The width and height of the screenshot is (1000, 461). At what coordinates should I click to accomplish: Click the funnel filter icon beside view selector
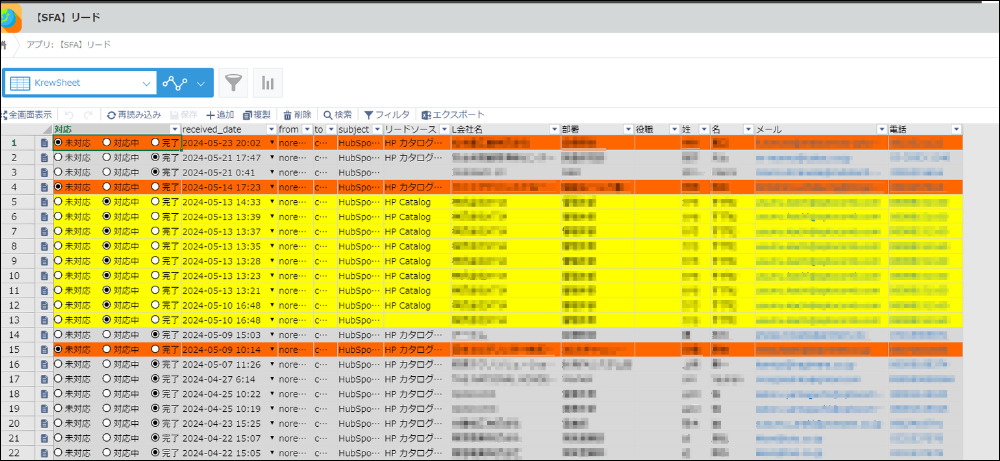(233, 82)
